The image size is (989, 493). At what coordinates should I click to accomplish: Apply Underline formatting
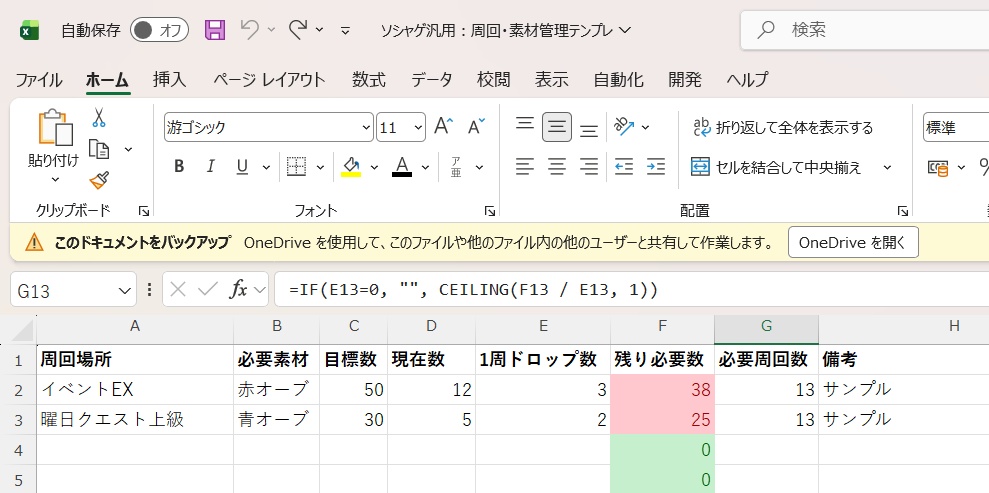[242, 167]
